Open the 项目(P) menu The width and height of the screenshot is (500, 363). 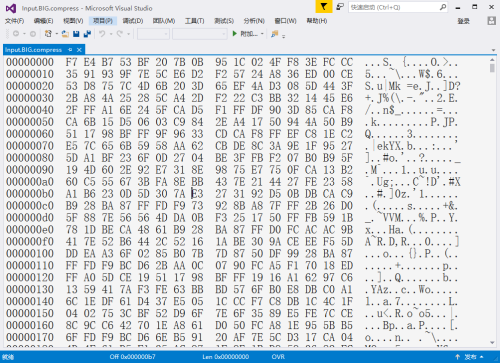pyautogui.click(x=103, y=21)
